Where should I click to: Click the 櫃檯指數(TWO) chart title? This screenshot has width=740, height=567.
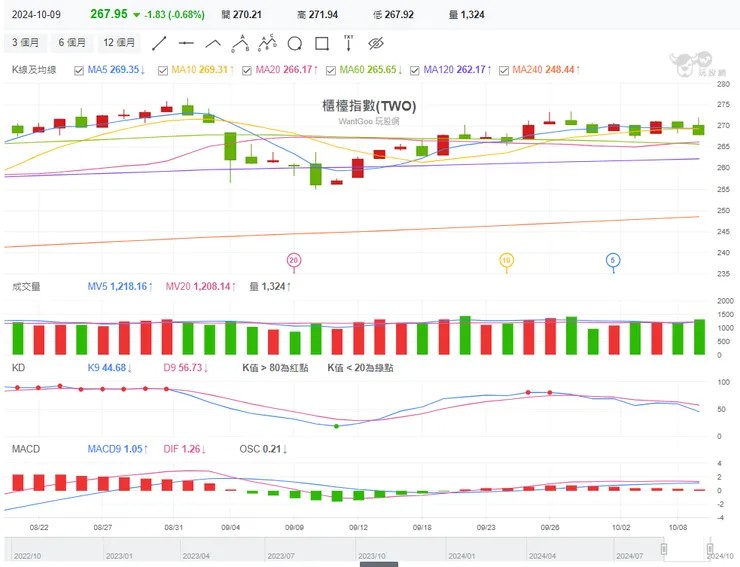coord(369,106)
